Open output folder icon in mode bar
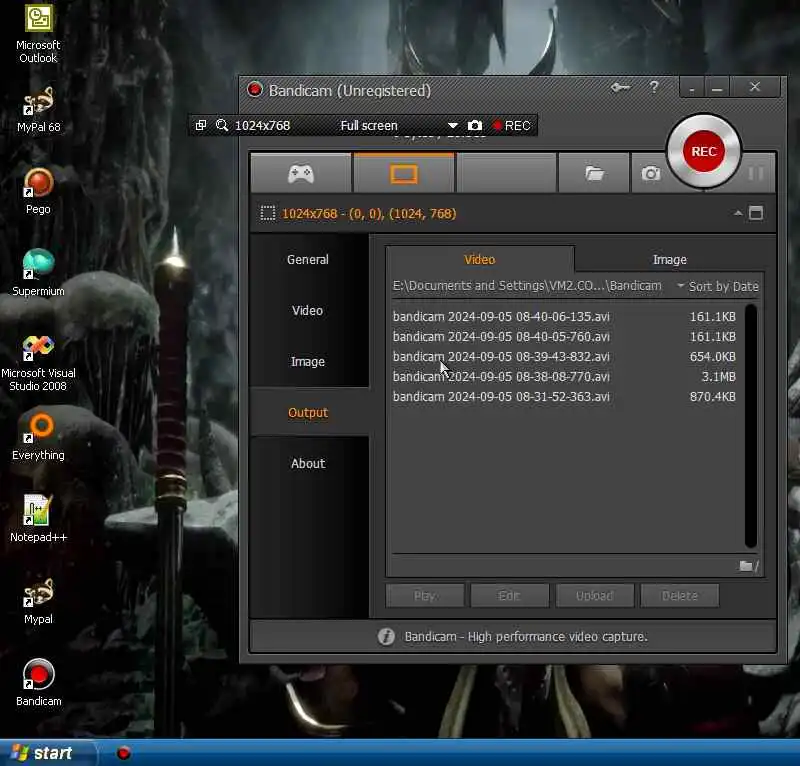Viewport: 800px width, 766px height. [594, 174]
